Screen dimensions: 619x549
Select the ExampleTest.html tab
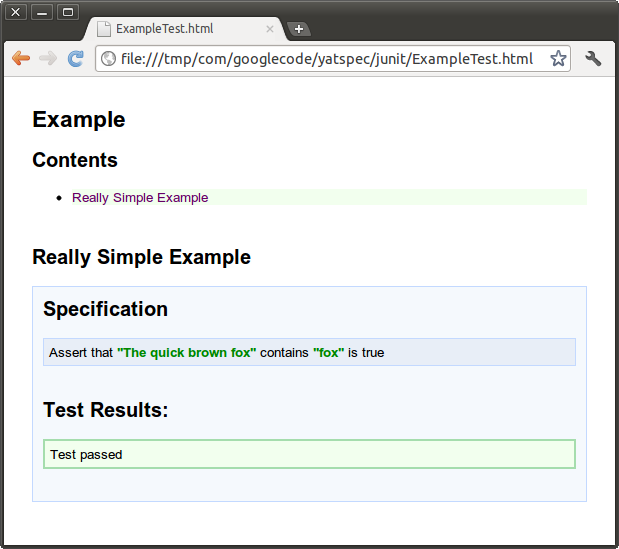pyautogui.click(x=185, y=29)
